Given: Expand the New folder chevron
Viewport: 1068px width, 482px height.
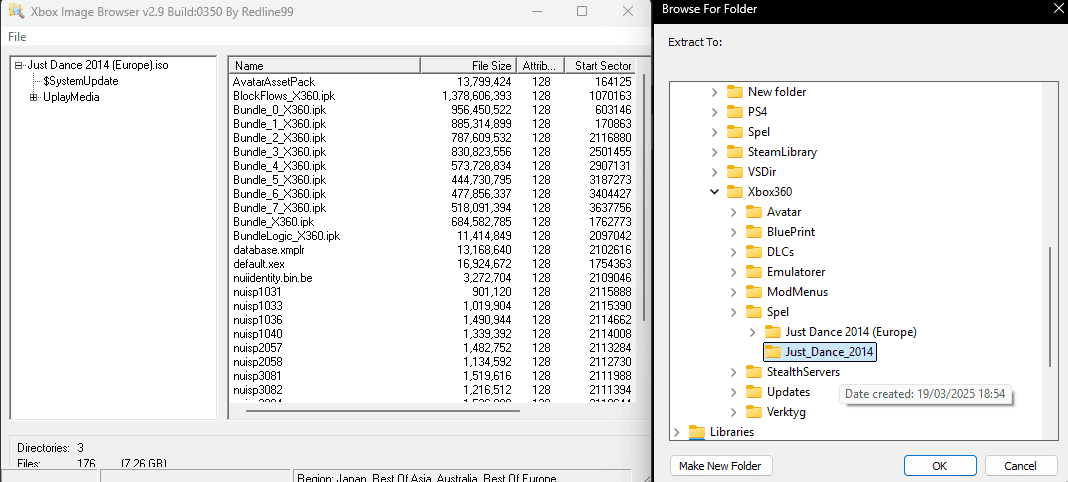Looking at the screenshot, I should tap(714, 92).
